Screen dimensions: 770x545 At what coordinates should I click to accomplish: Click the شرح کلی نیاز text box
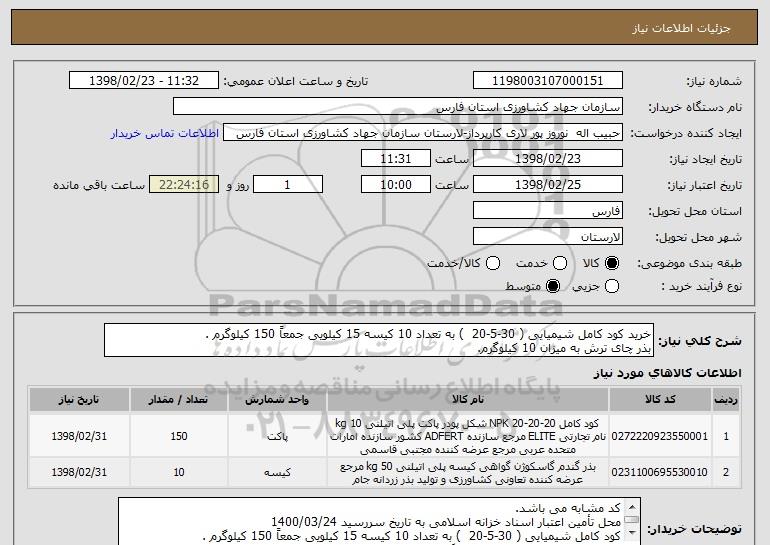[x=379, y=340]
